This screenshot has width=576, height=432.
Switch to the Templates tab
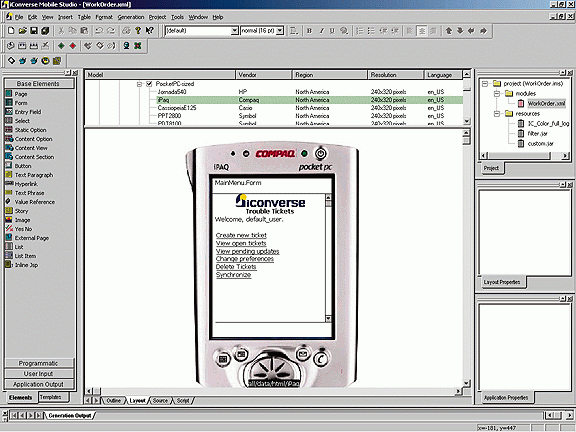pyautogui.click(x=50, y=397)
